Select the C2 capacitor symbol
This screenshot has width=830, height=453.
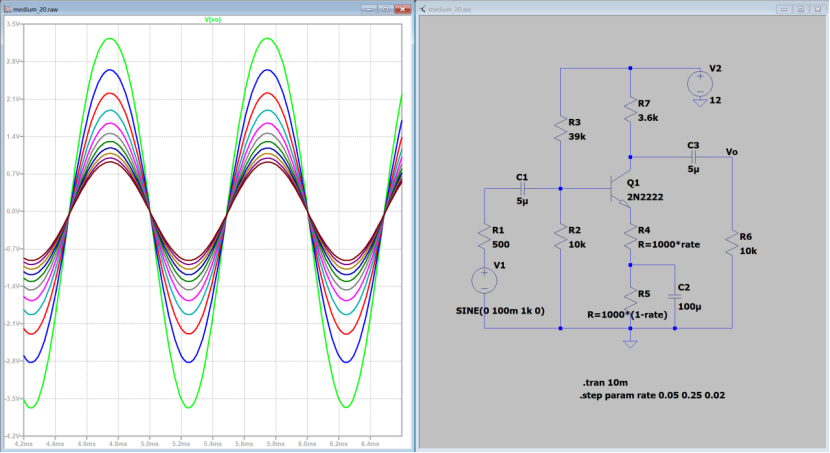674,297
